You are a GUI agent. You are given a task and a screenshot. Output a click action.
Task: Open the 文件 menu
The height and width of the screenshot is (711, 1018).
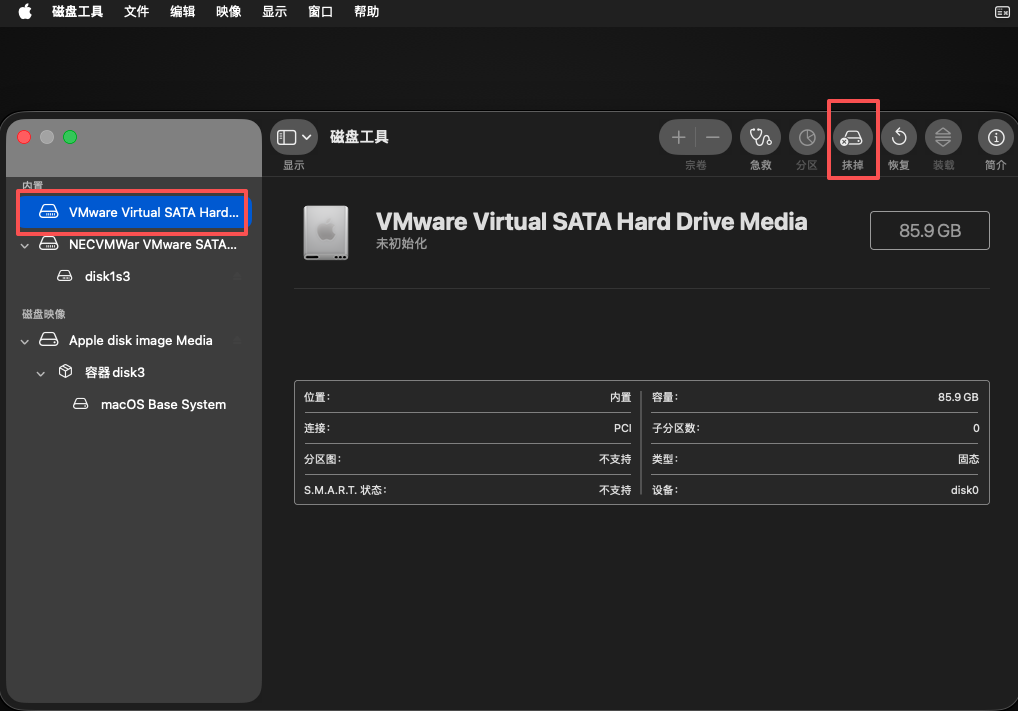coord(136,11)
